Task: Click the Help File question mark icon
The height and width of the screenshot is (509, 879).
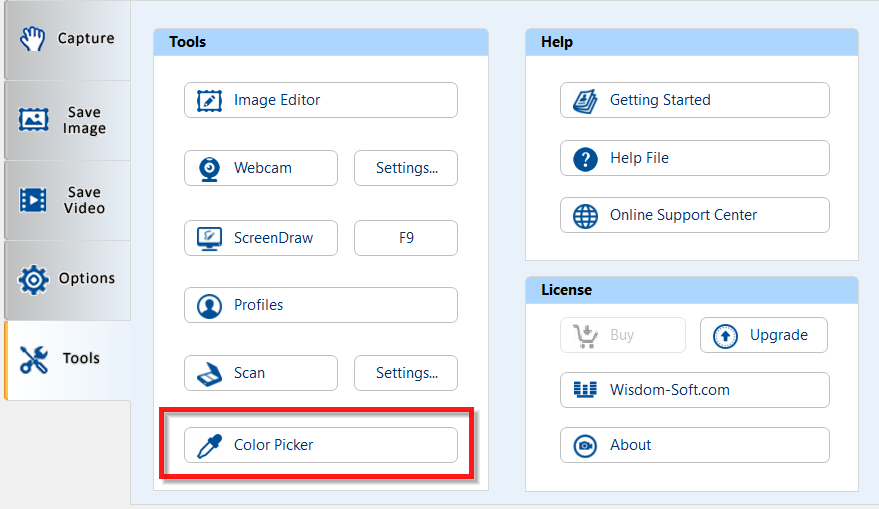Action: 585,158
